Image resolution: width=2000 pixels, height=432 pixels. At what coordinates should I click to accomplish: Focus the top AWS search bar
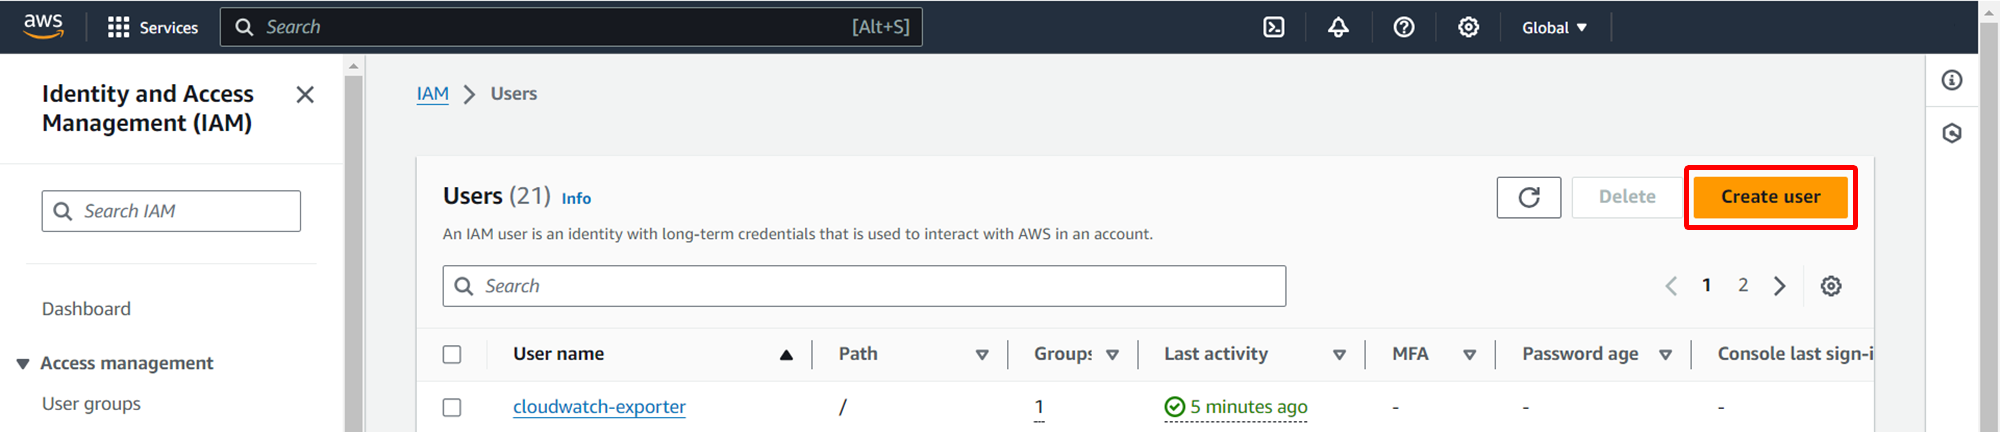pyautogui.click(x=571, y=27)
